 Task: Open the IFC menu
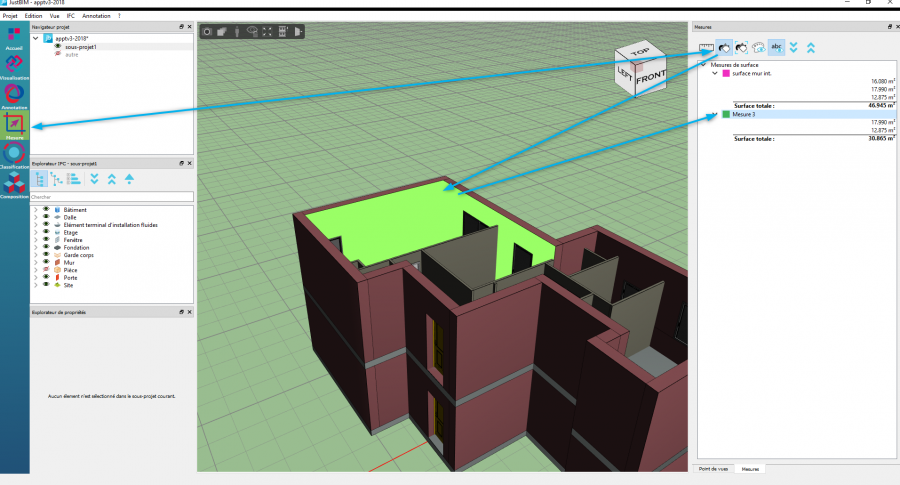pyautogui.click(x=71, y=16)
